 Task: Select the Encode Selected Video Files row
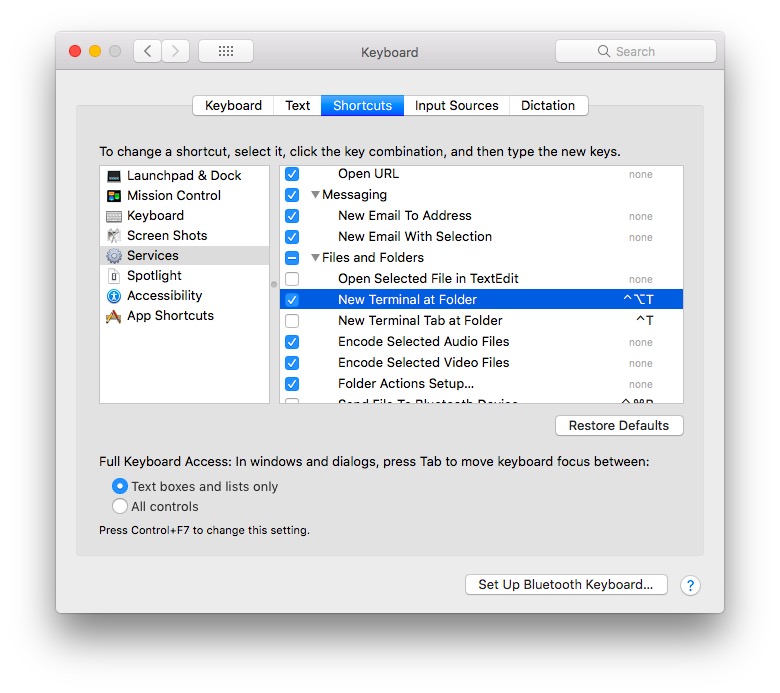point(481,363)
